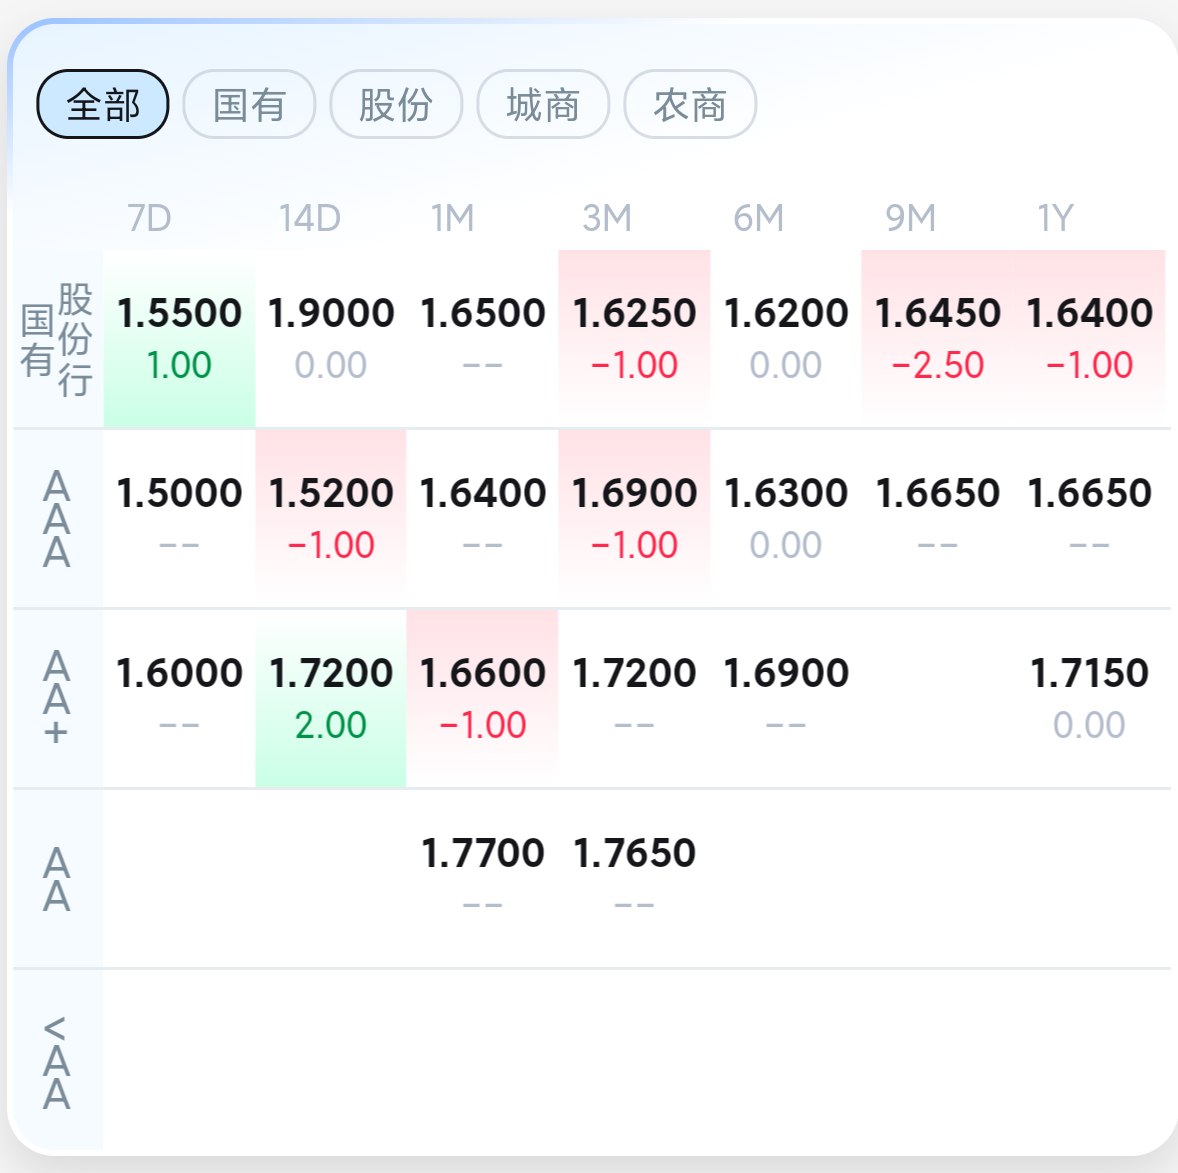Open the 国有股份行 14D cell showing 1.9000
Screen dimensions: 1178x1173
click(x=331, y=339)
